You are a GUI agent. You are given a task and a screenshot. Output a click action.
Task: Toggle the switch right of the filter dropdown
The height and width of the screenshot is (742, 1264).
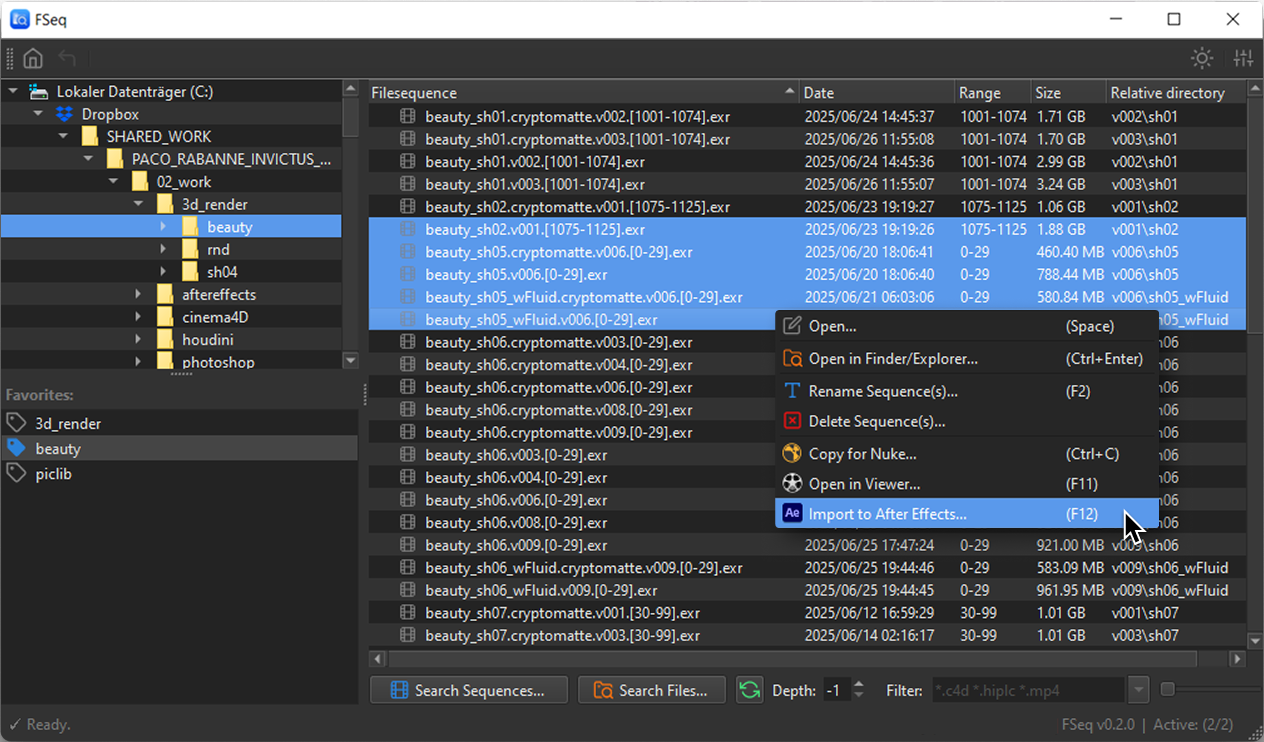tap(1169, 689)
